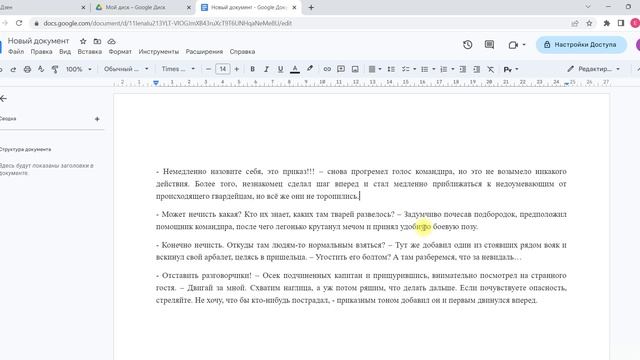Apply a checklist to text
Screen dimensions: 640x360
coord(405,69)
